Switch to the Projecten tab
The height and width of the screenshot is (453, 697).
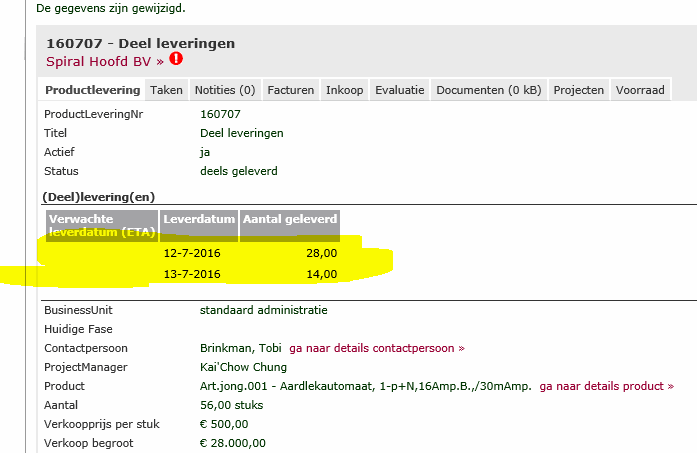pos(578,90)
